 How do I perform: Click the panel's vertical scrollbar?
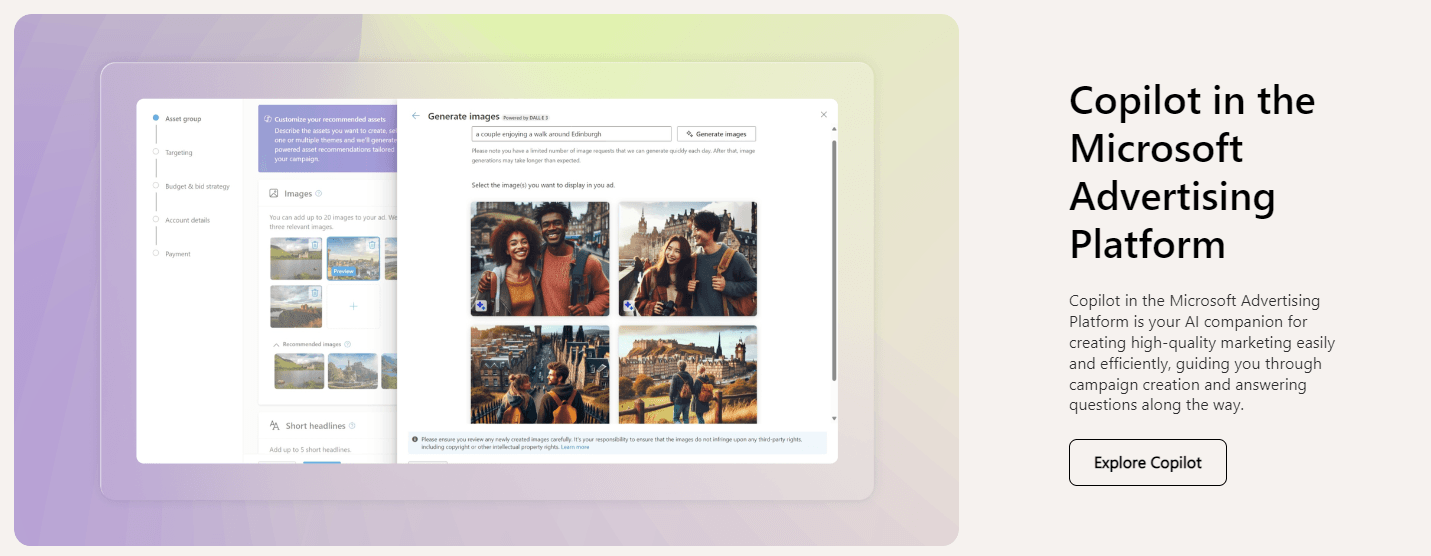(x=834, y=260)
